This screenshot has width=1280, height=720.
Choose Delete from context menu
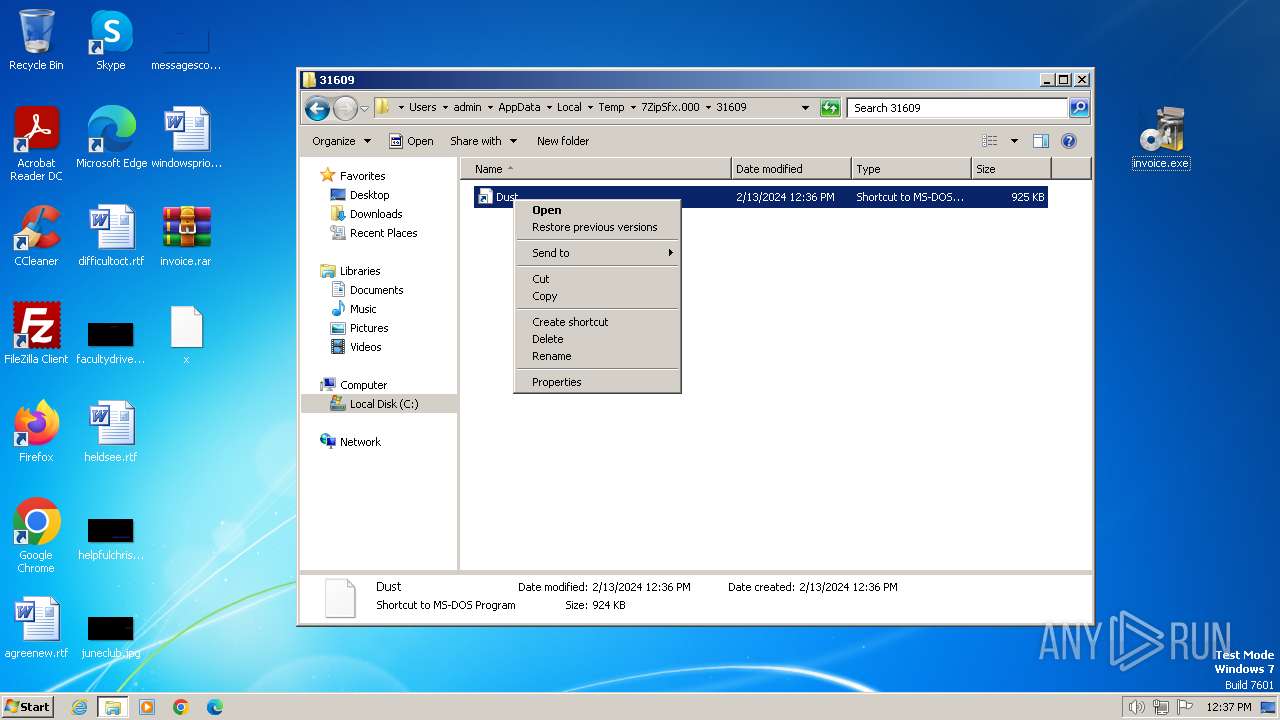[x=597, y=339]
